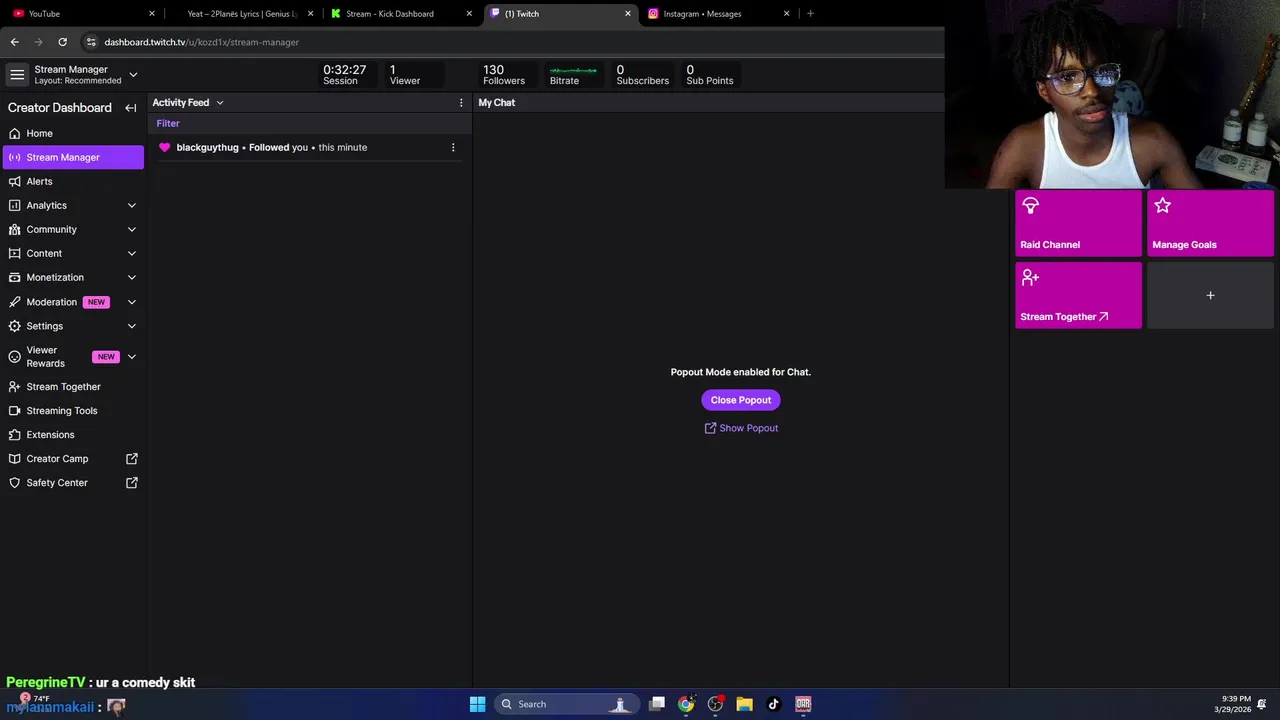The height and width of the screenshot is (720, 1280).
Task: Expand the Monetization section chevron
Action: (132, 277)
